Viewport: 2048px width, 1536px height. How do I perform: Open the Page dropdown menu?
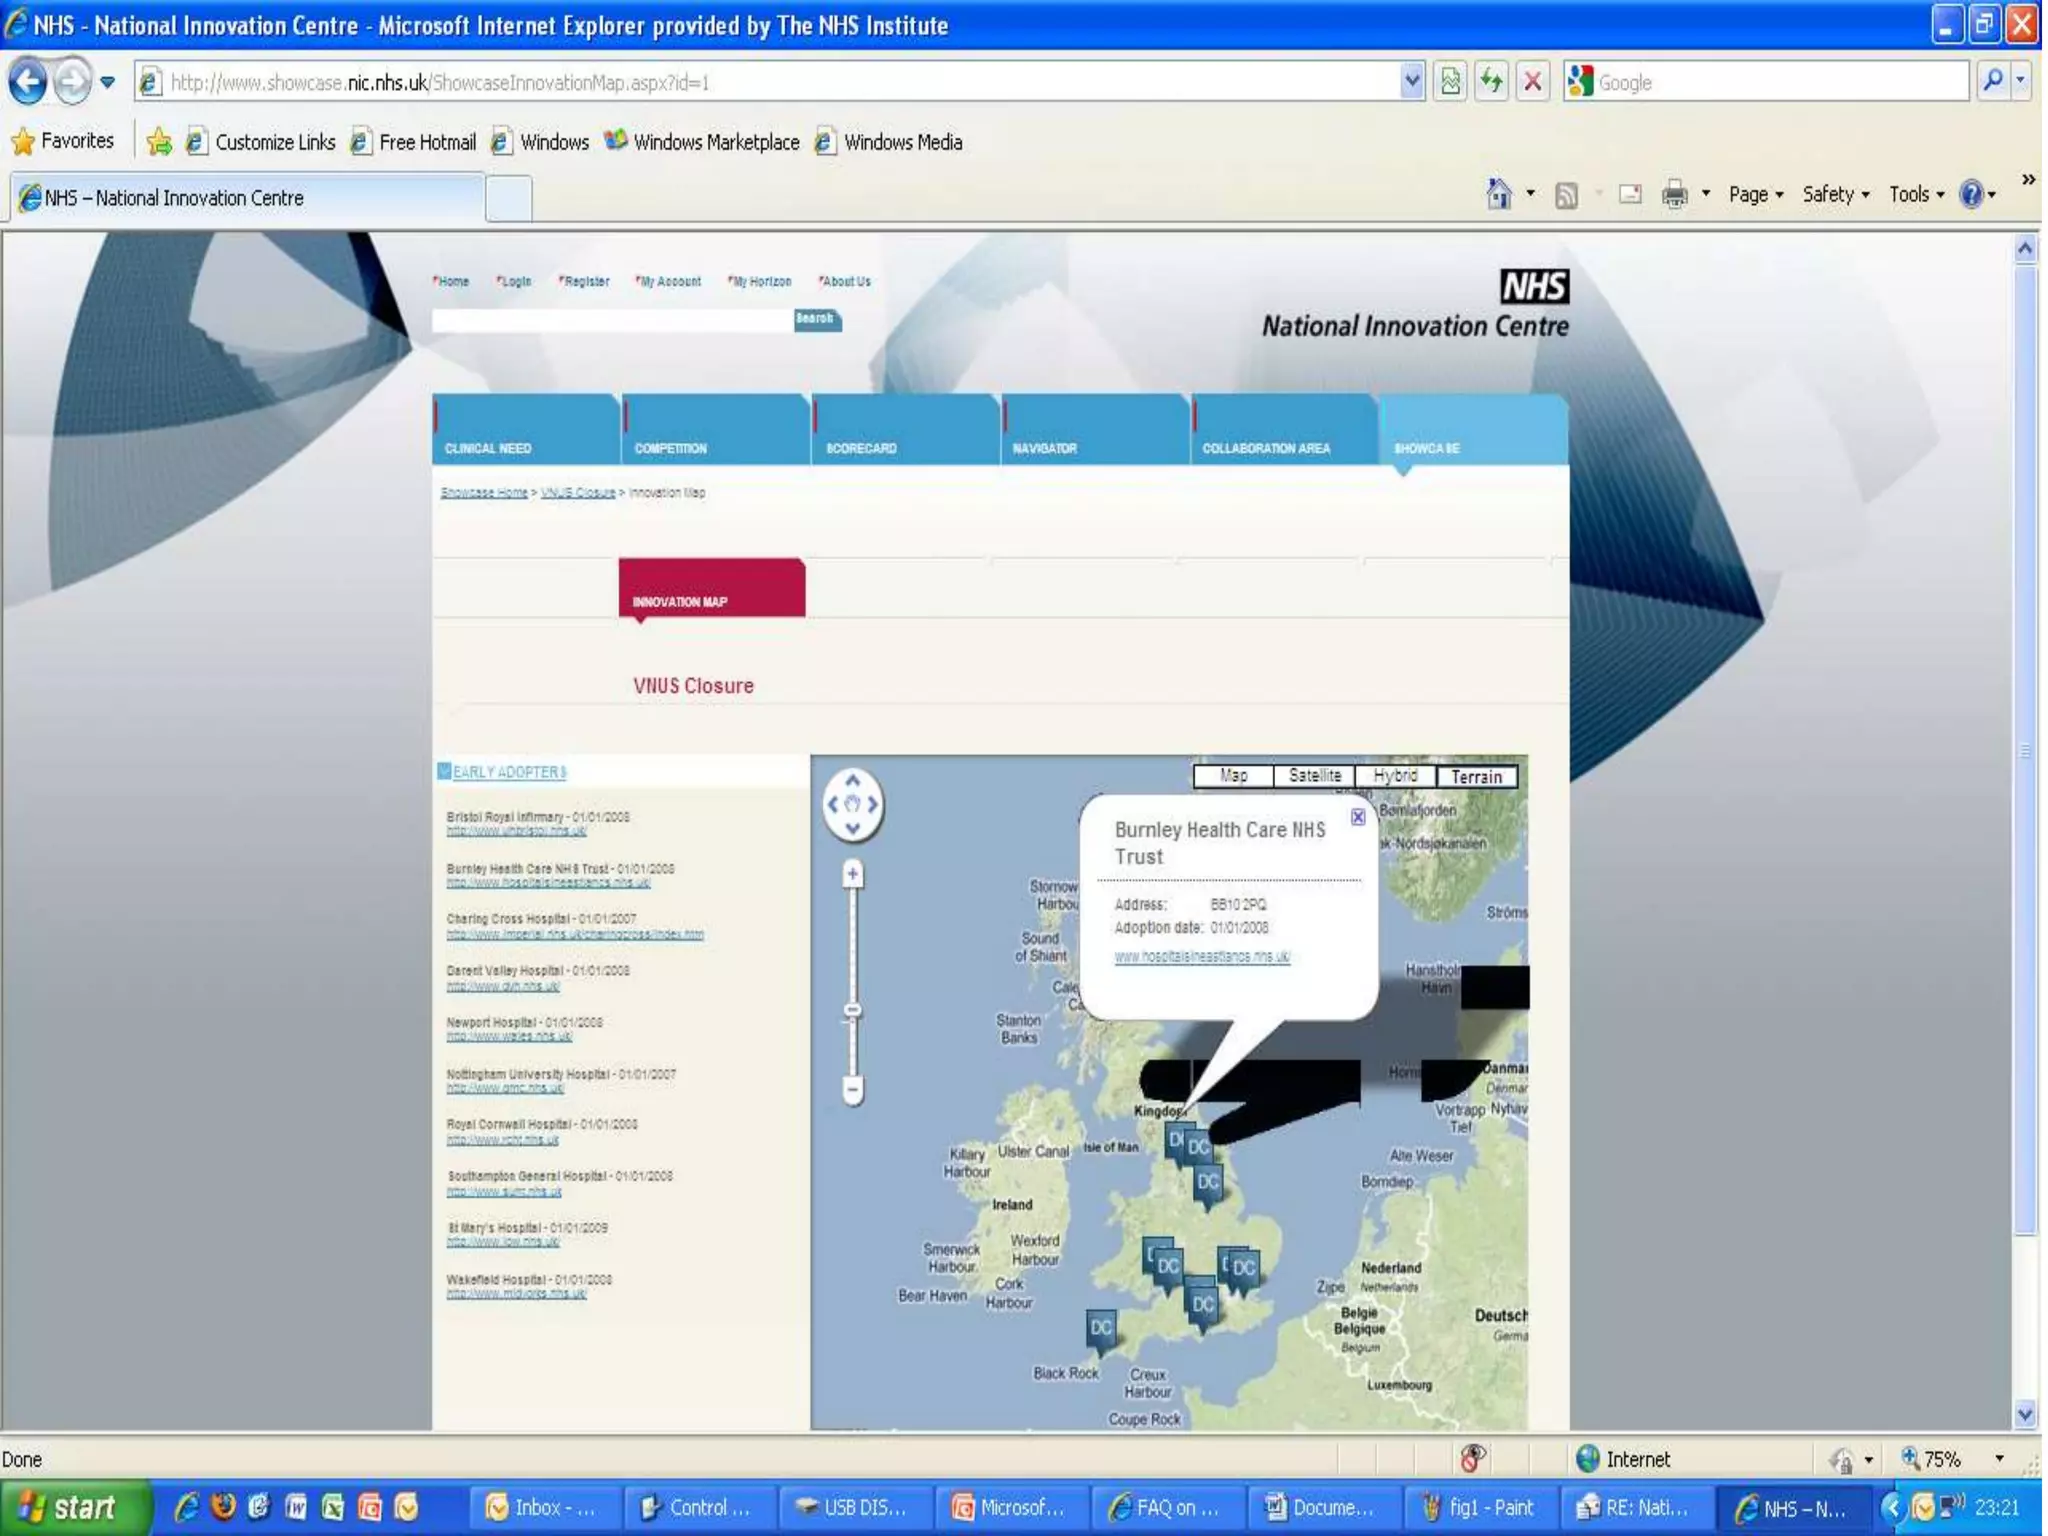point(1755,194)
